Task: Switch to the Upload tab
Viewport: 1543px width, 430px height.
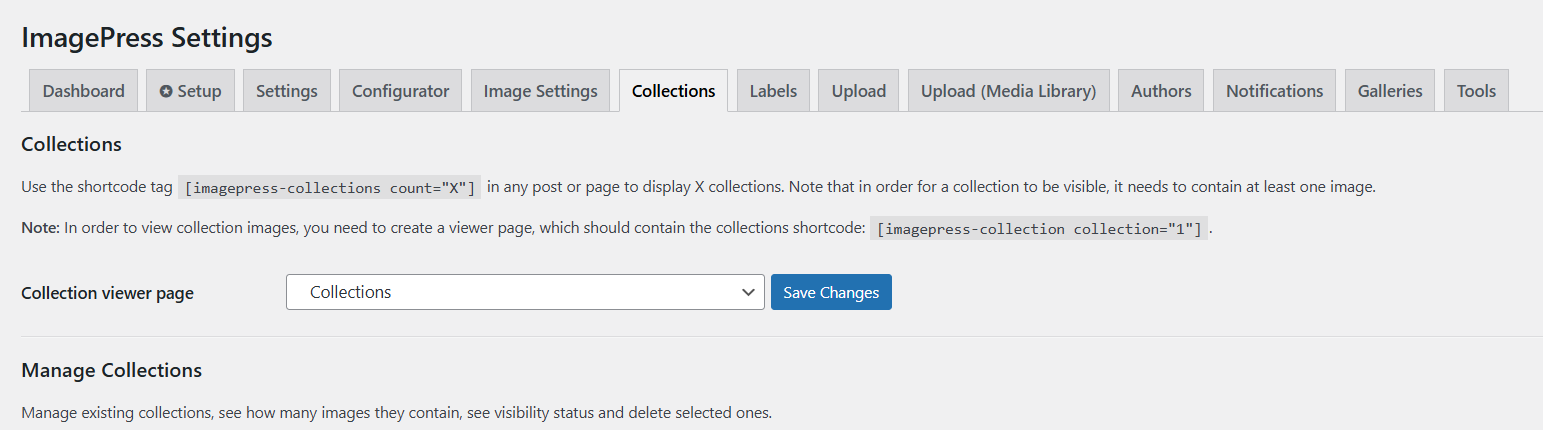Action: click(x=859, y=90)
